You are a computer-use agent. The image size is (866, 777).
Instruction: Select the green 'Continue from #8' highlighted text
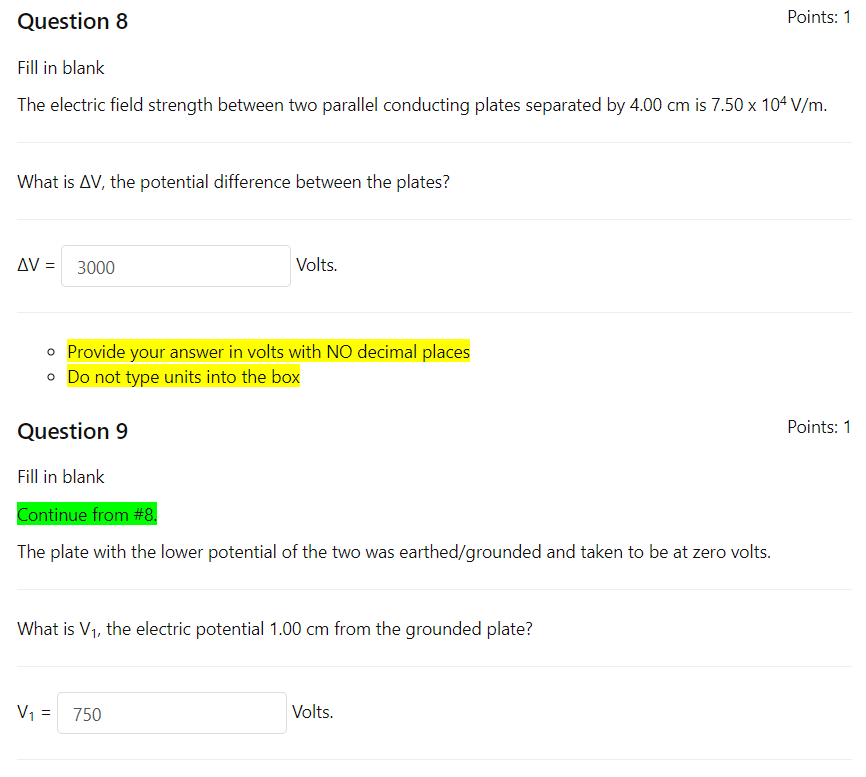click(x=86, y=514)
